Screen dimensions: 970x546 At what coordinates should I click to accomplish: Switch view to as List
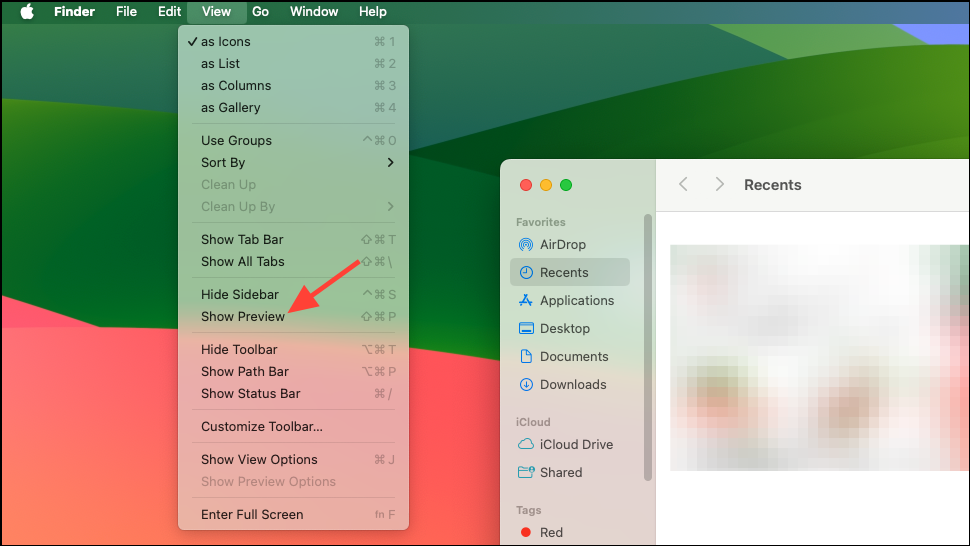click(293, 63)
